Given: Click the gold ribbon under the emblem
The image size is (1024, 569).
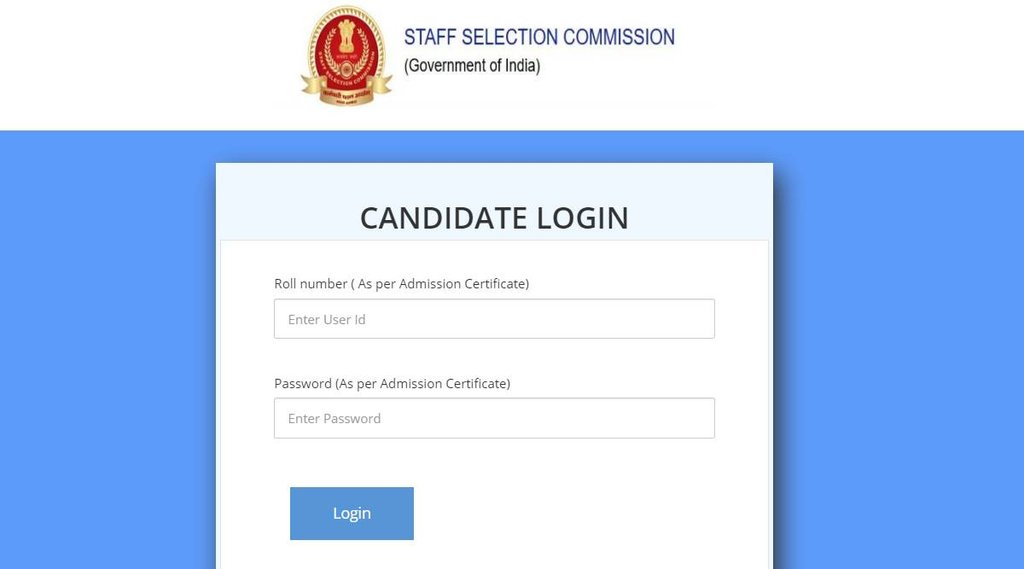Looking at the screenshot, I should 347,92.
